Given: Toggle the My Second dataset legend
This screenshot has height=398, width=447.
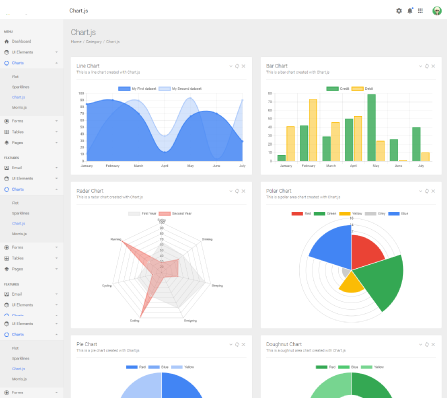Looking at the screenshot, I should point(180,89).
